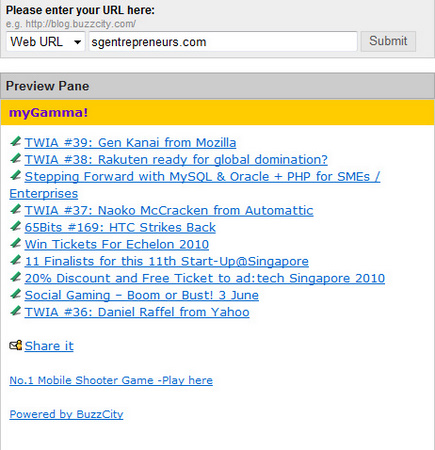Click pencil icon beside Social Gaming entry

pyautogui.click(x=15, y=294)
